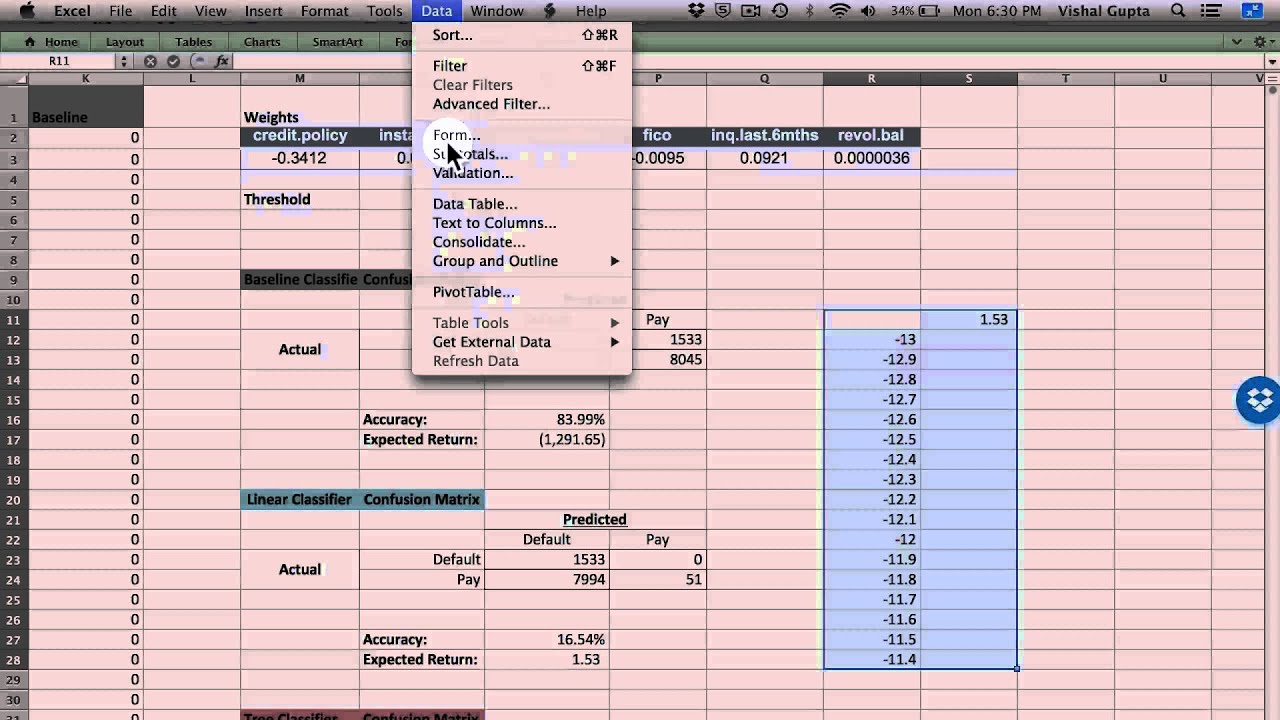Open Time Machine menu bar icon
The height and width of the screenshot is (720, 1280).
(781, 11)
